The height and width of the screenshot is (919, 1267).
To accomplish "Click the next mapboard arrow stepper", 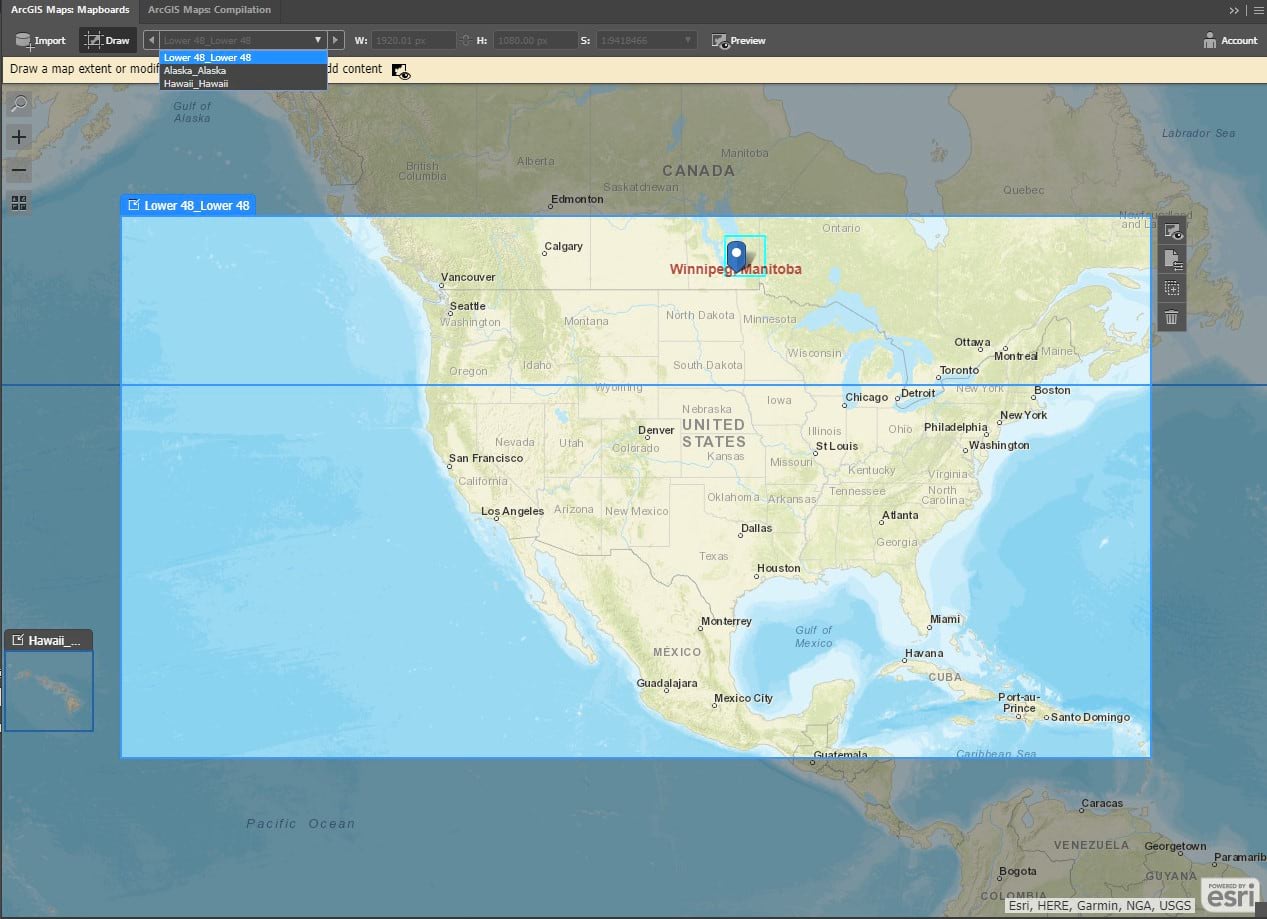I will click(336, 40).
